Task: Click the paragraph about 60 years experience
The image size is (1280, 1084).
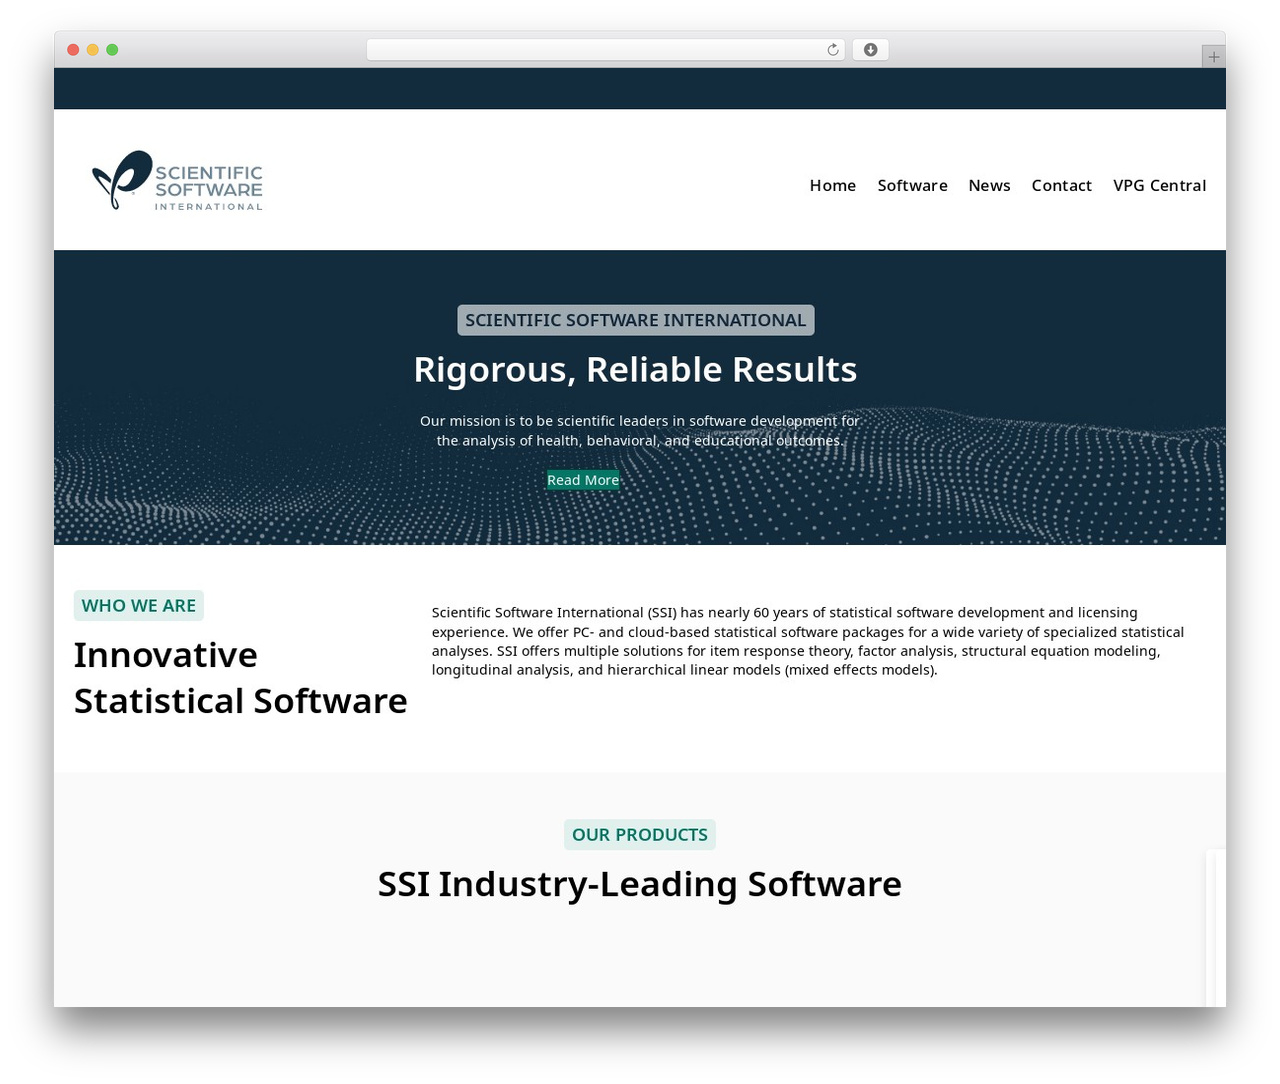Action: tap(808, 641)
